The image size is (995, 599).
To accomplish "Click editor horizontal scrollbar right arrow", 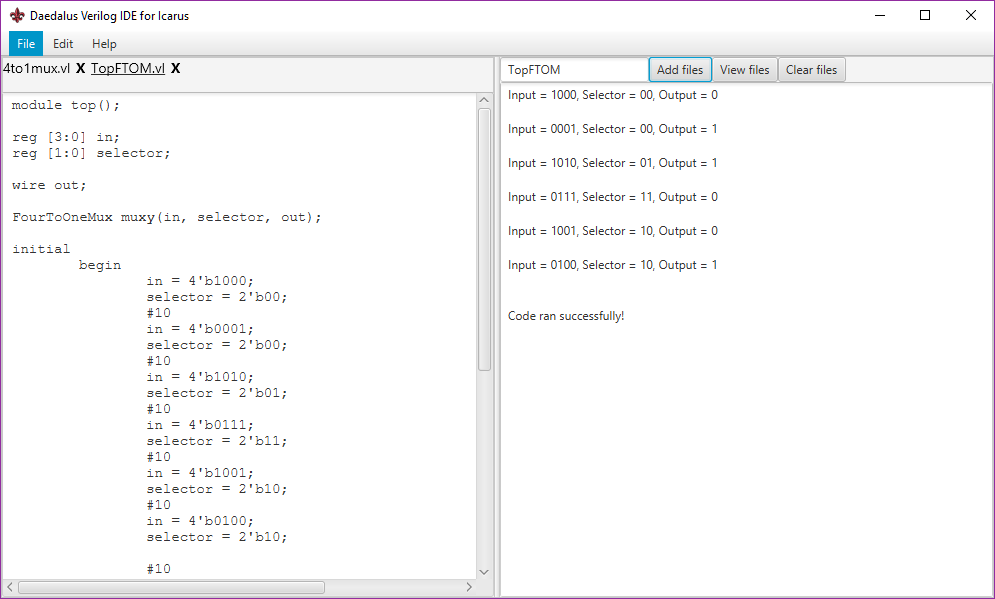I will point(469,588).
